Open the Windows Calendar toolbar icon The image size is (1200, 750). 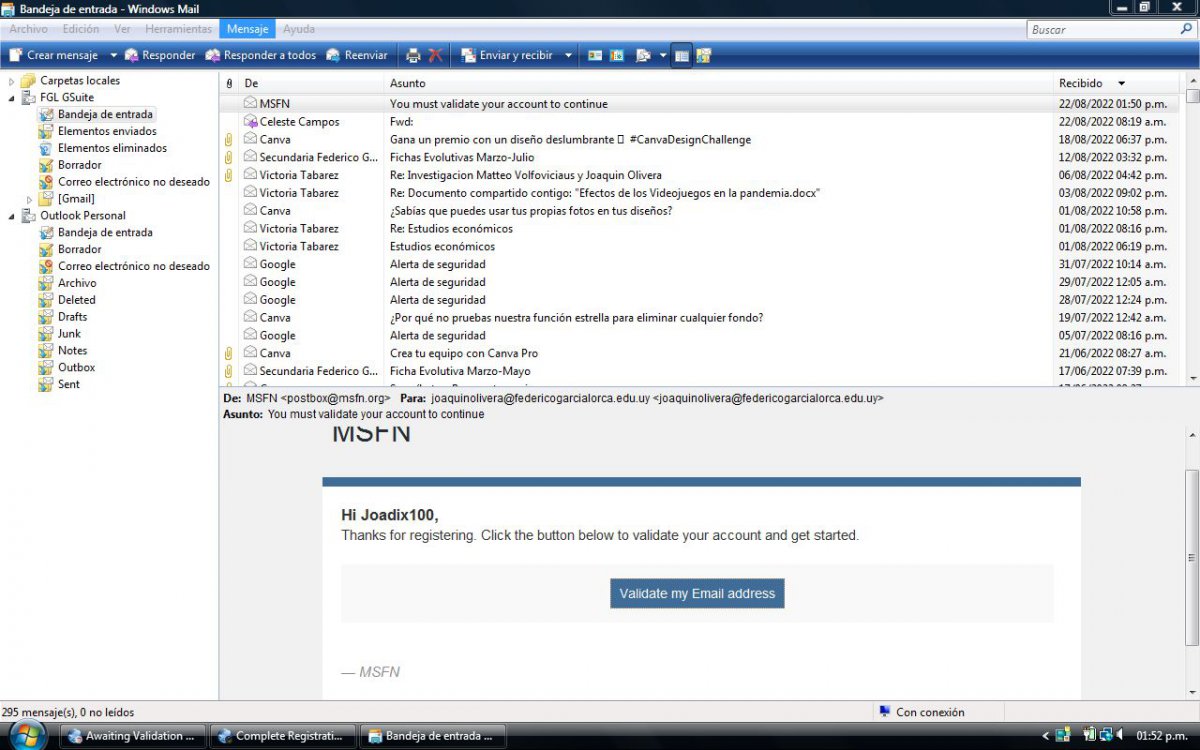[x=617, y=55]
